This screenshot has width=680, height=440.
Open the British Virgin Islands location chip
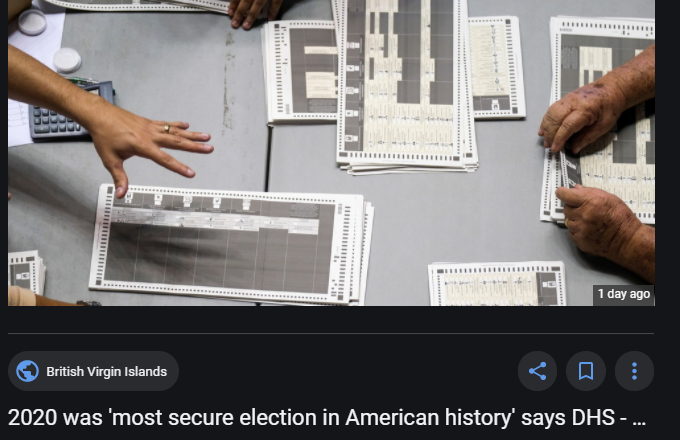(93, 371)
